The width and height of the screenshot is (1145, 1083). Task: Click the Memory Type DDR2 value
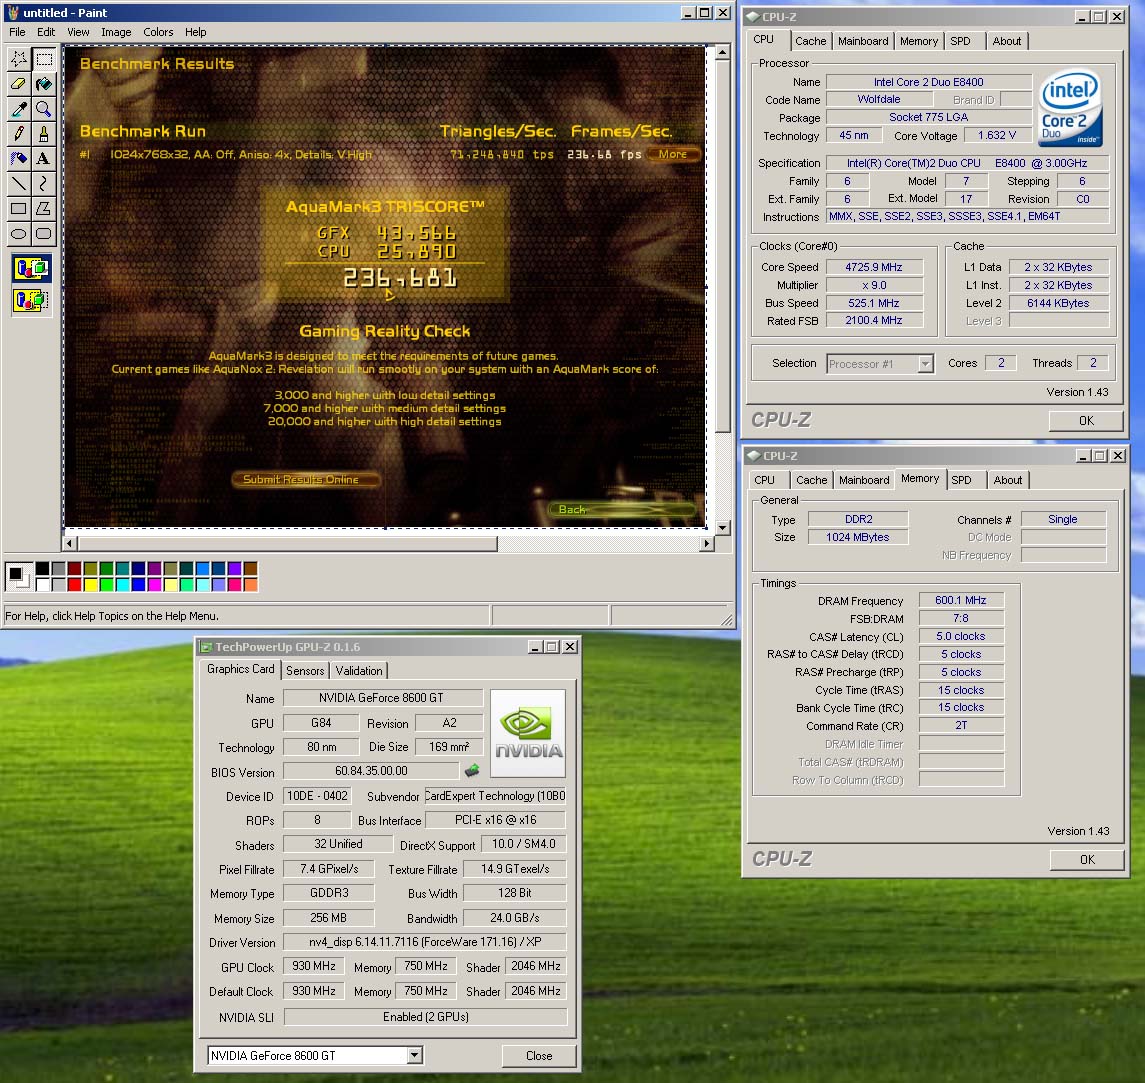[858, 519]
